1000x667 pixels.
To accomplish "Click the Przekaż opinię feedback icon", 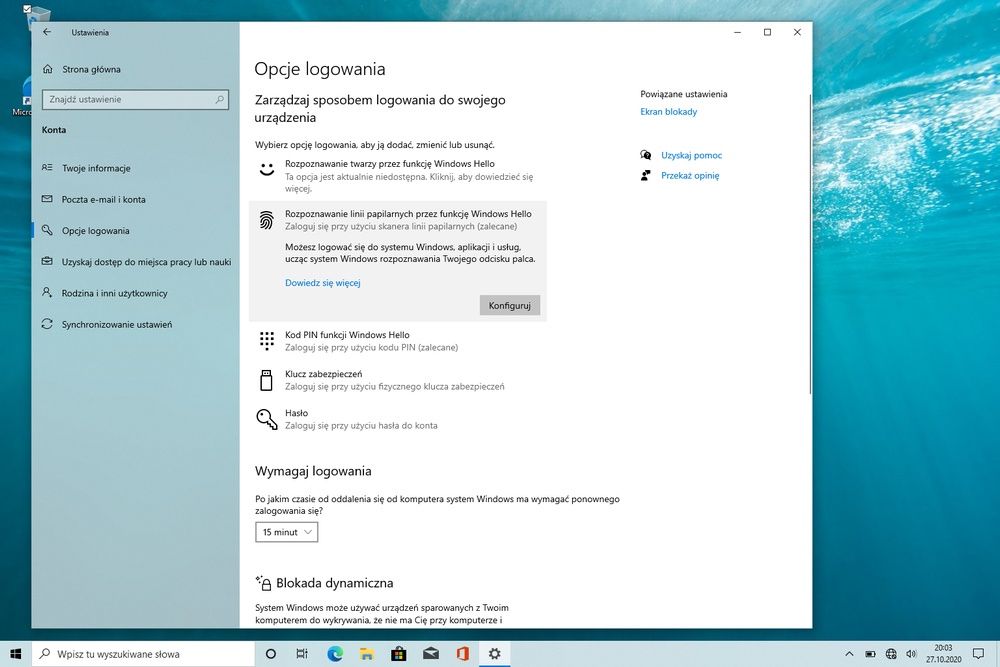I will (x=646, y=175).
